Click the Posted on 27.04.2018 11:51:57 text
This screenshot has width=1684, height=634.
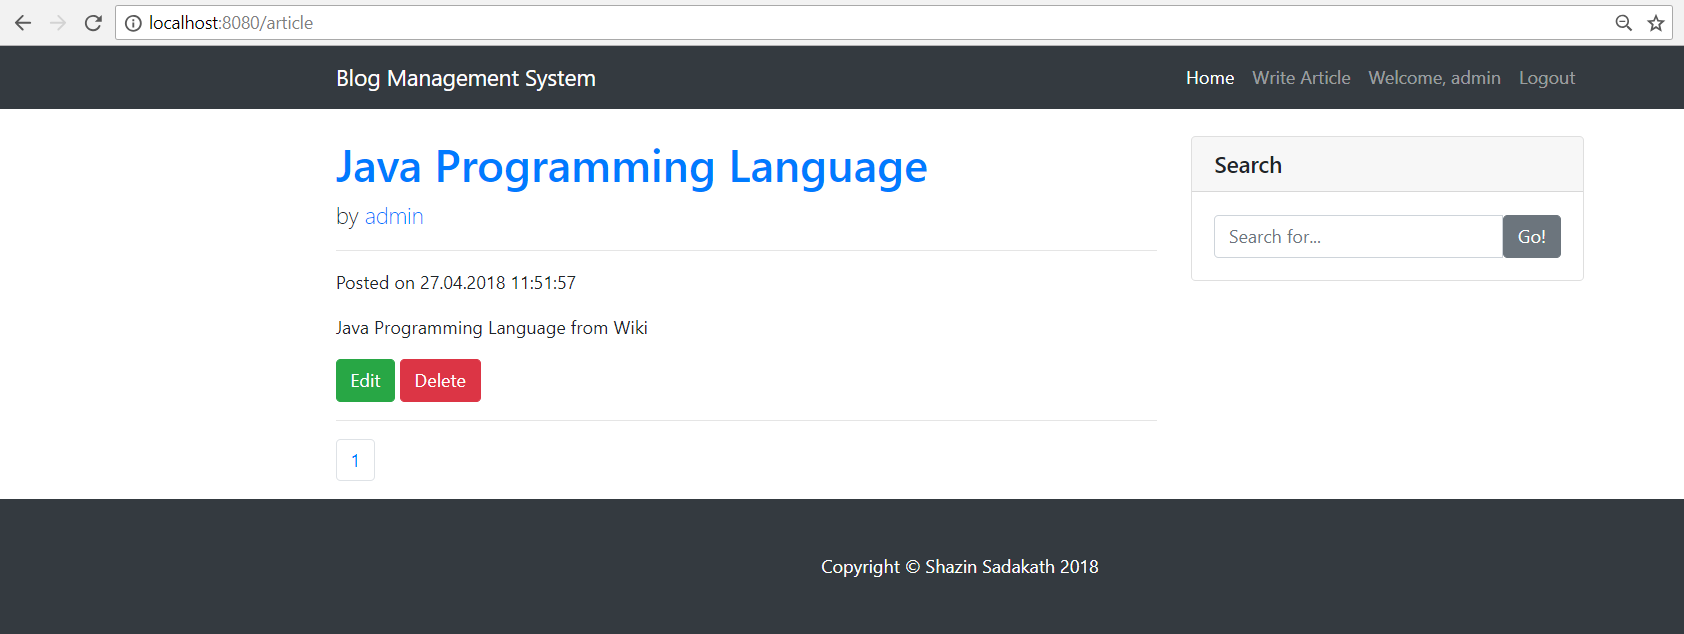[456, 283]
